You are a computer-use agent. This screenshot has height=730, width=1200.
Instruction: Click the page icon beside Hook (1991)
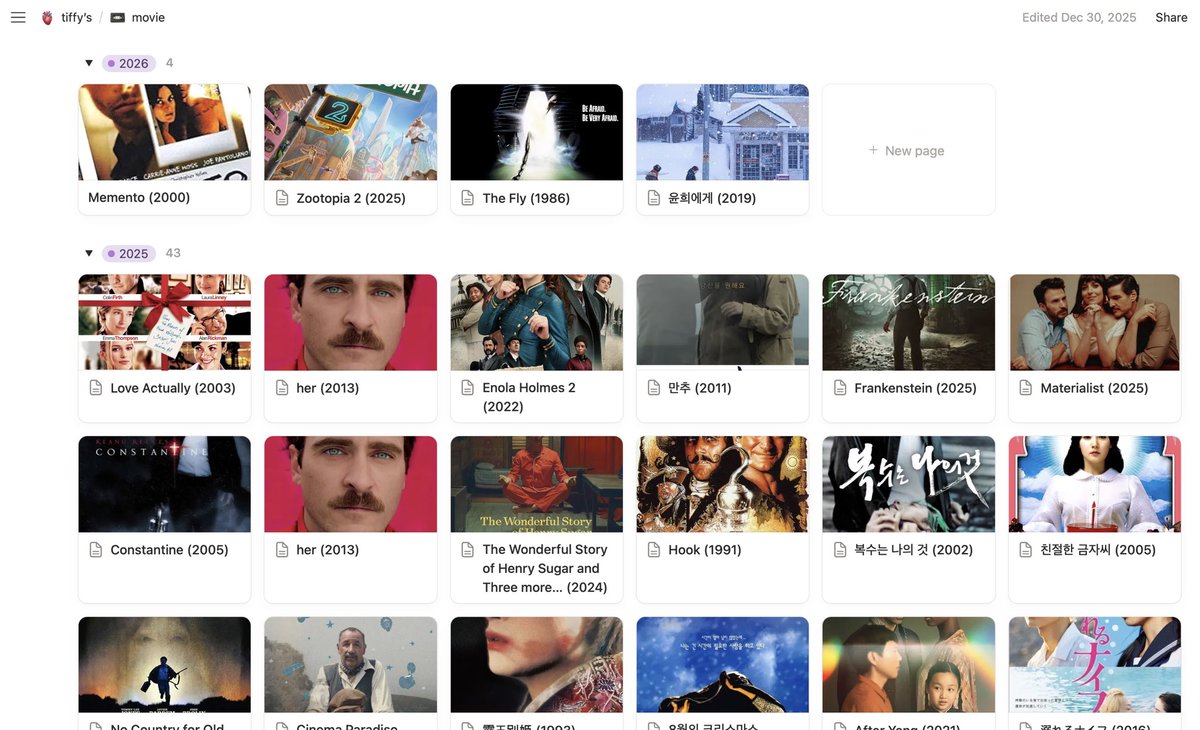click(x=654, y=550)
